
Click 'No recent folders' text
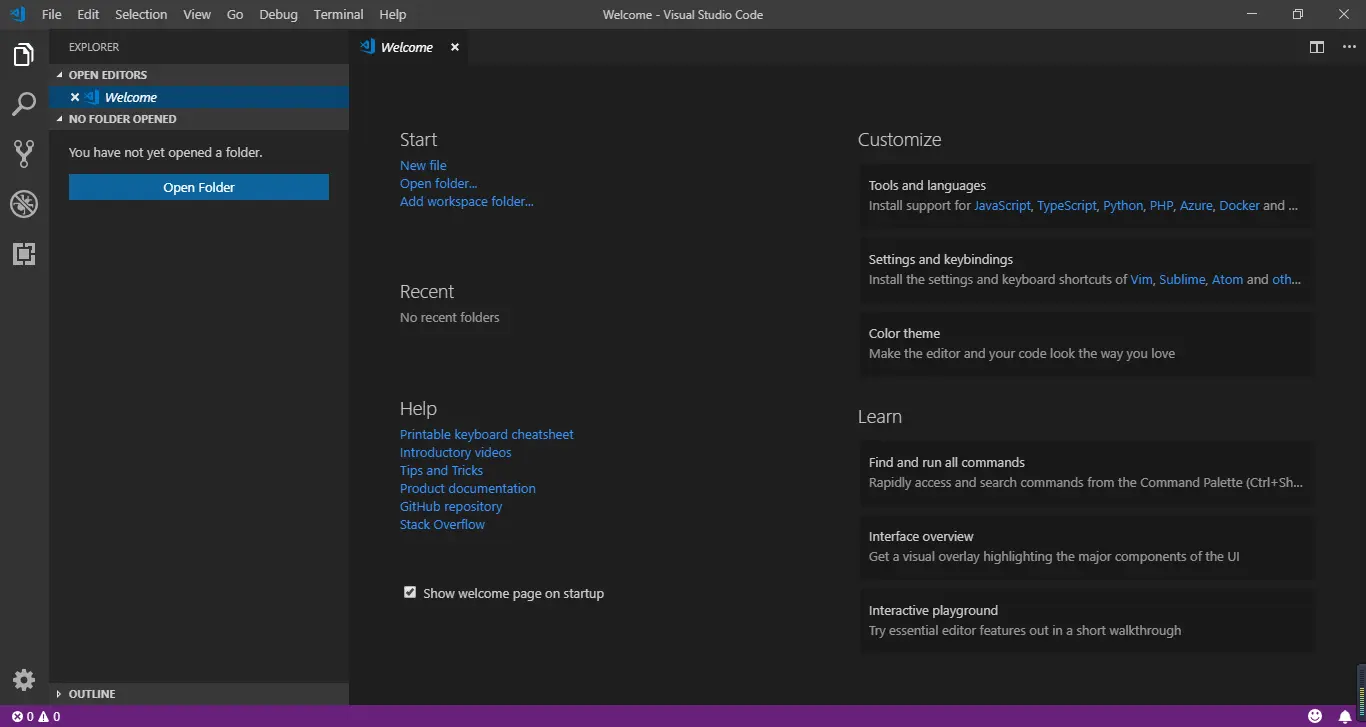point(450,317)
